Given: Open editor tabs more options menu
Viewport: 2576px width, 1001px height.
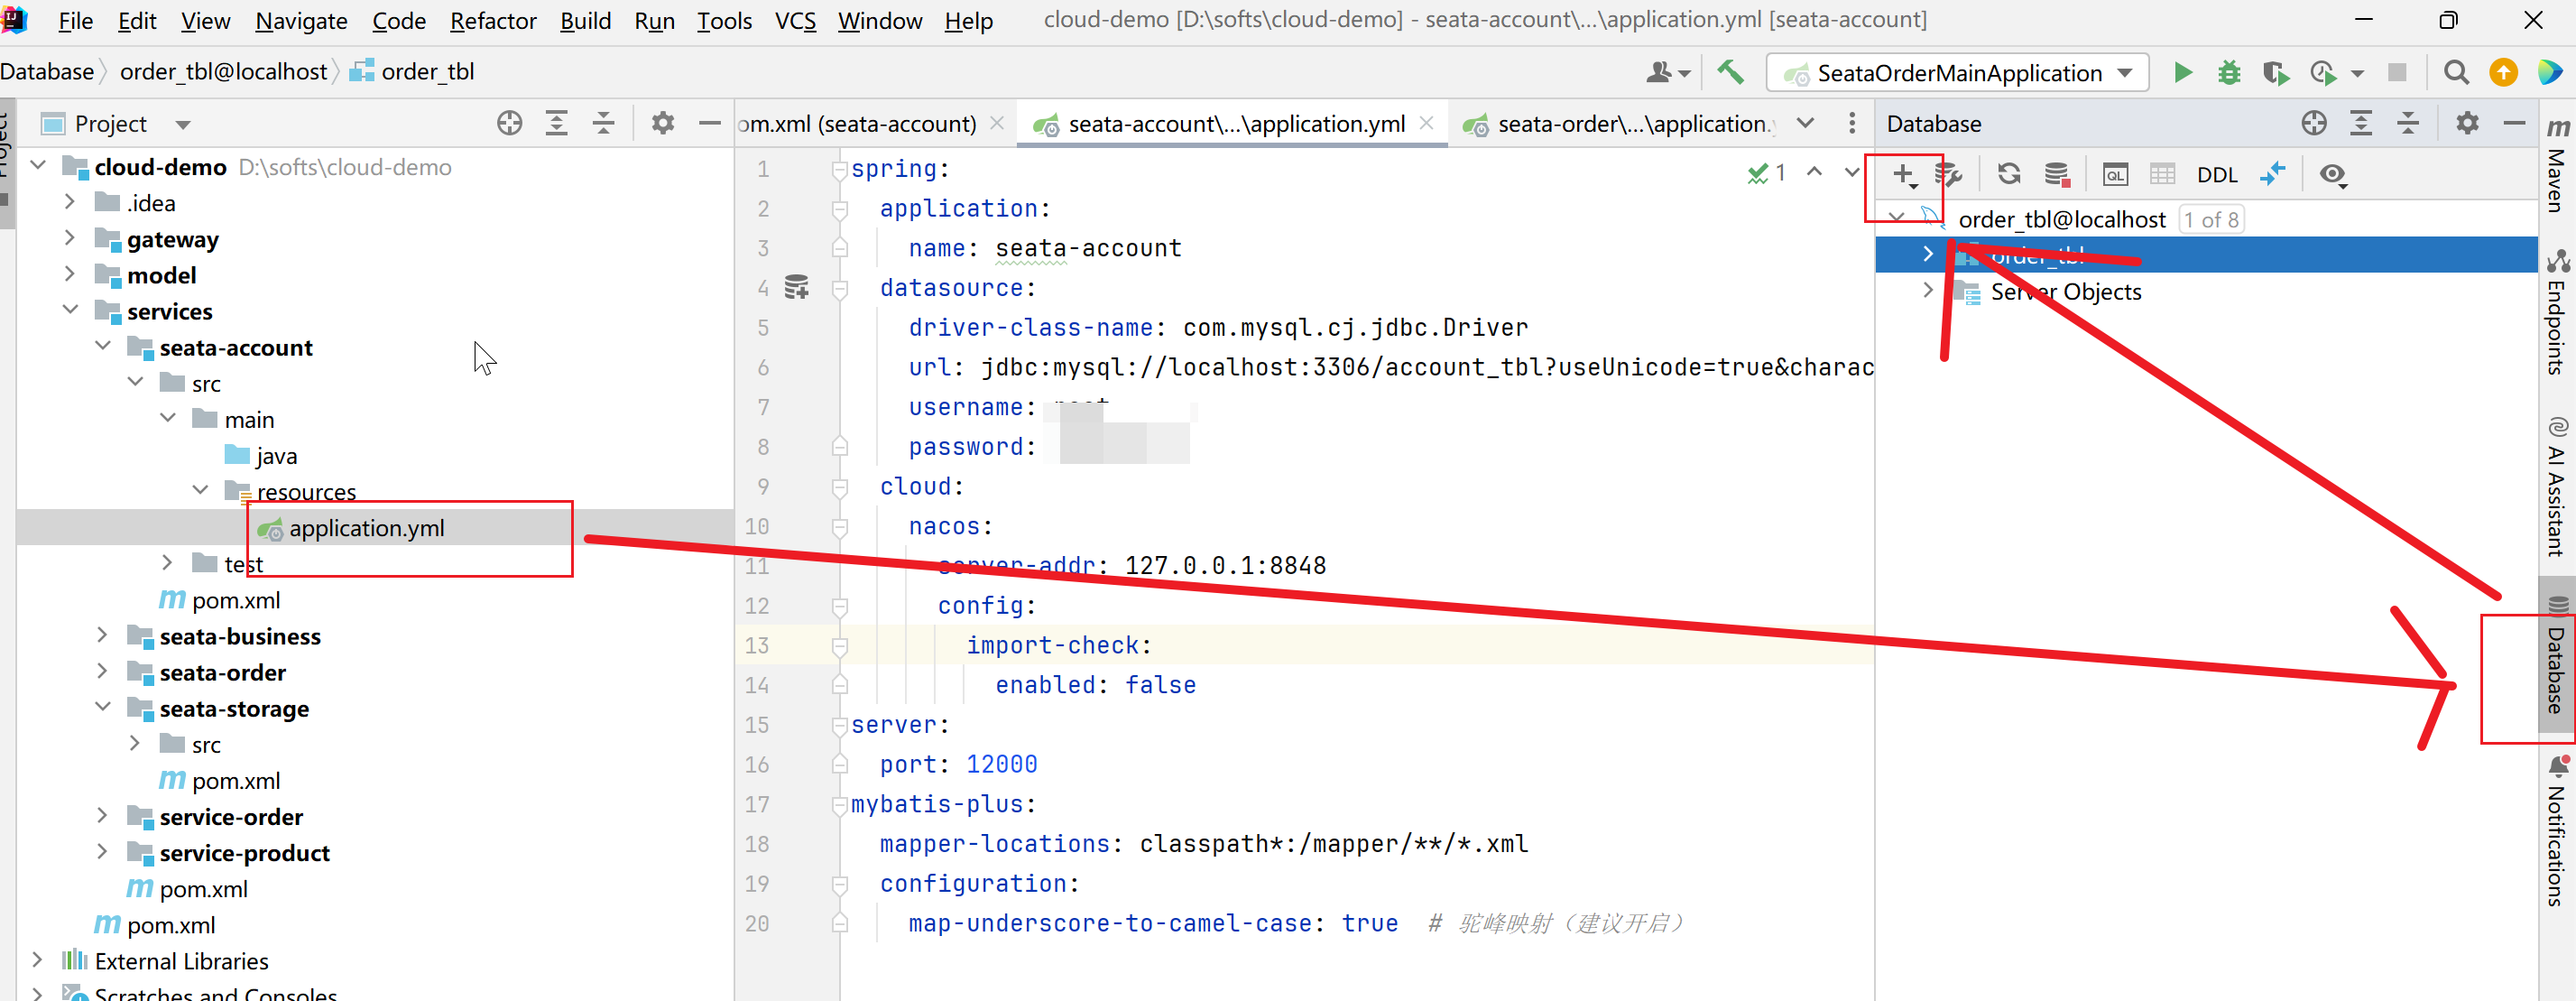Looking at the screenshot, I should pos(1851,123).
